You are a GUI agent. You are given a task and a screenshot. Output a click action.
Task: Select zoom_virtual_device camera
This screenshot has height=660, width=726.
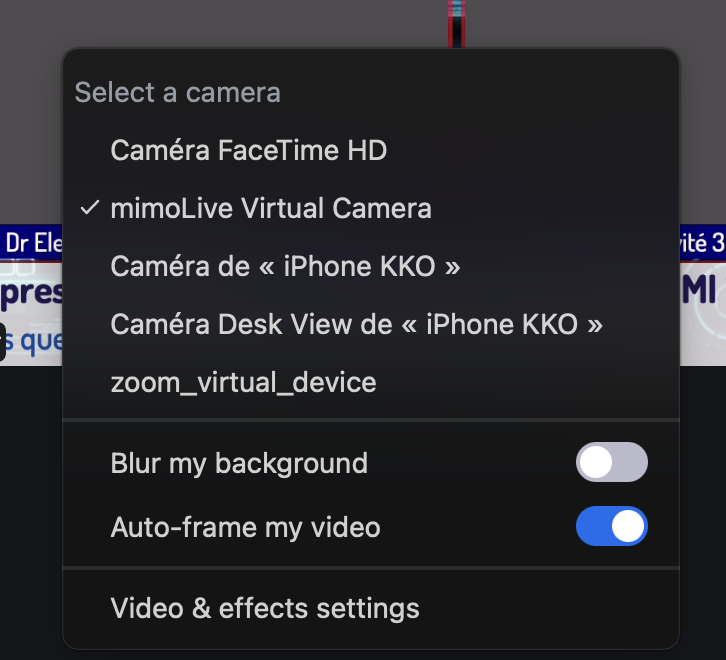(243, 382)
